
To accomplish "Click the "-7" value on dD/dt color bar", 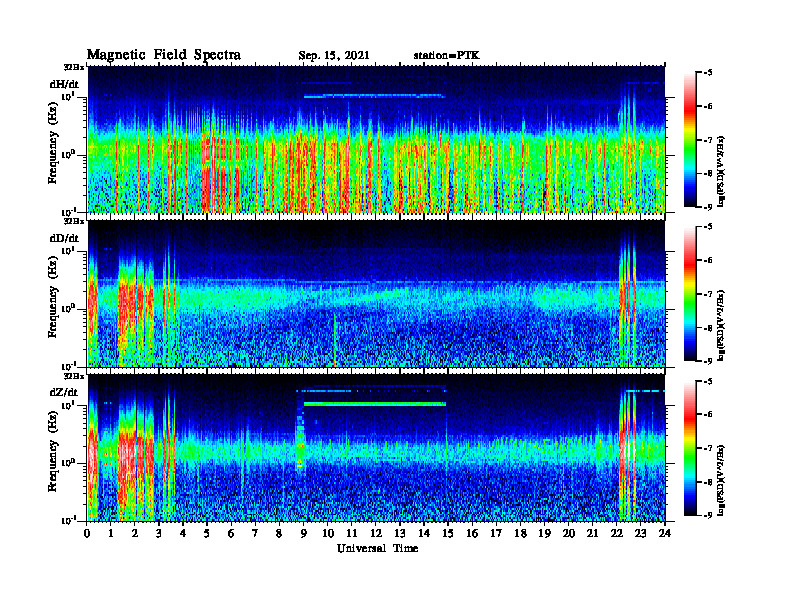I will point(708,294).
